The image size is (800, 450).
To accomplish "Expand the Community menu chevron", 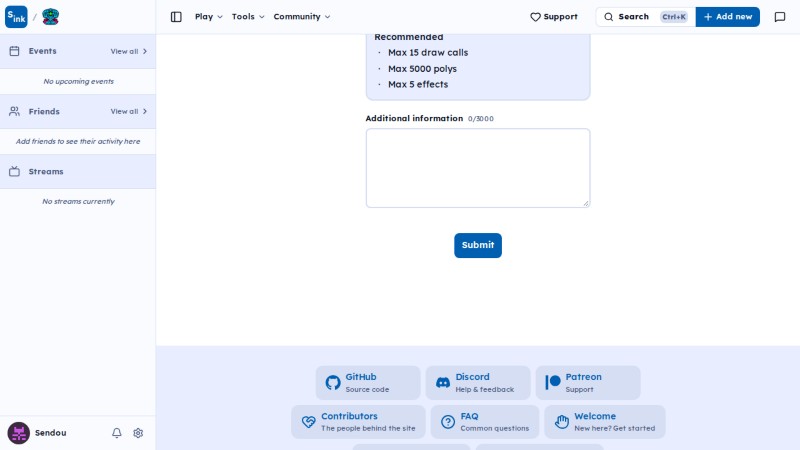I will click(x=328, y=17).
